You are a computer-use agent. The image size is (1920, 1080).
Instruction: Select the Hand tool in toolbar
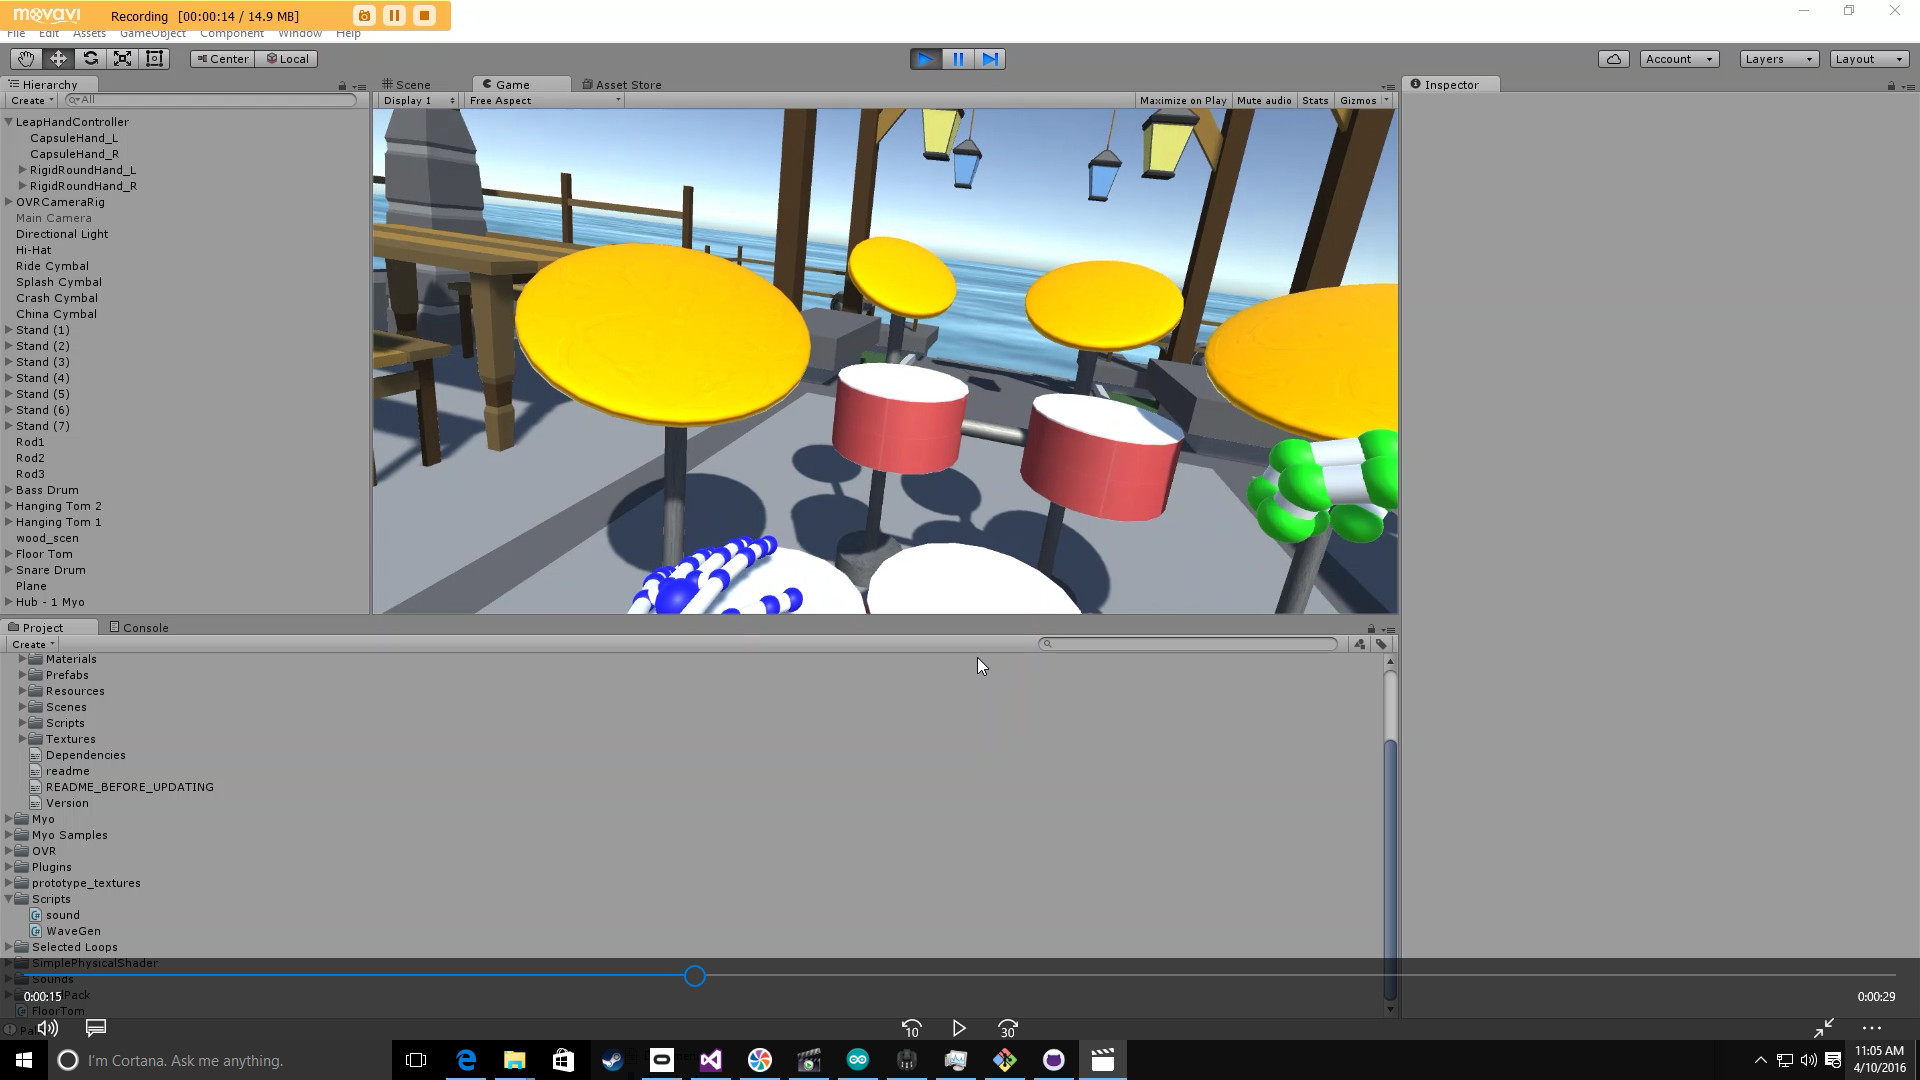pyautogui.click(x=26, y=59)
